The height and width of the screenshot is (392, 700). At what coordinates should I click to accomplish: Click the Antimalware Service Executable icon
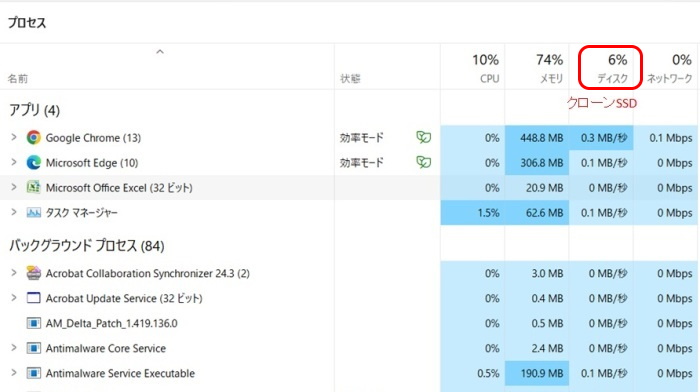(x=33, y=373)
